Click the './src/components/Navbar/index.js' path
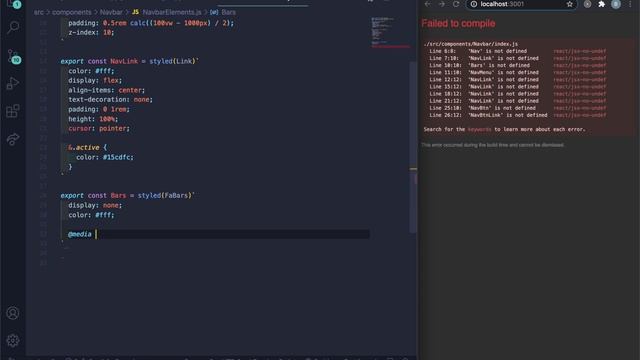Screen dimensions: 640x360 click(x=471, y=44)
